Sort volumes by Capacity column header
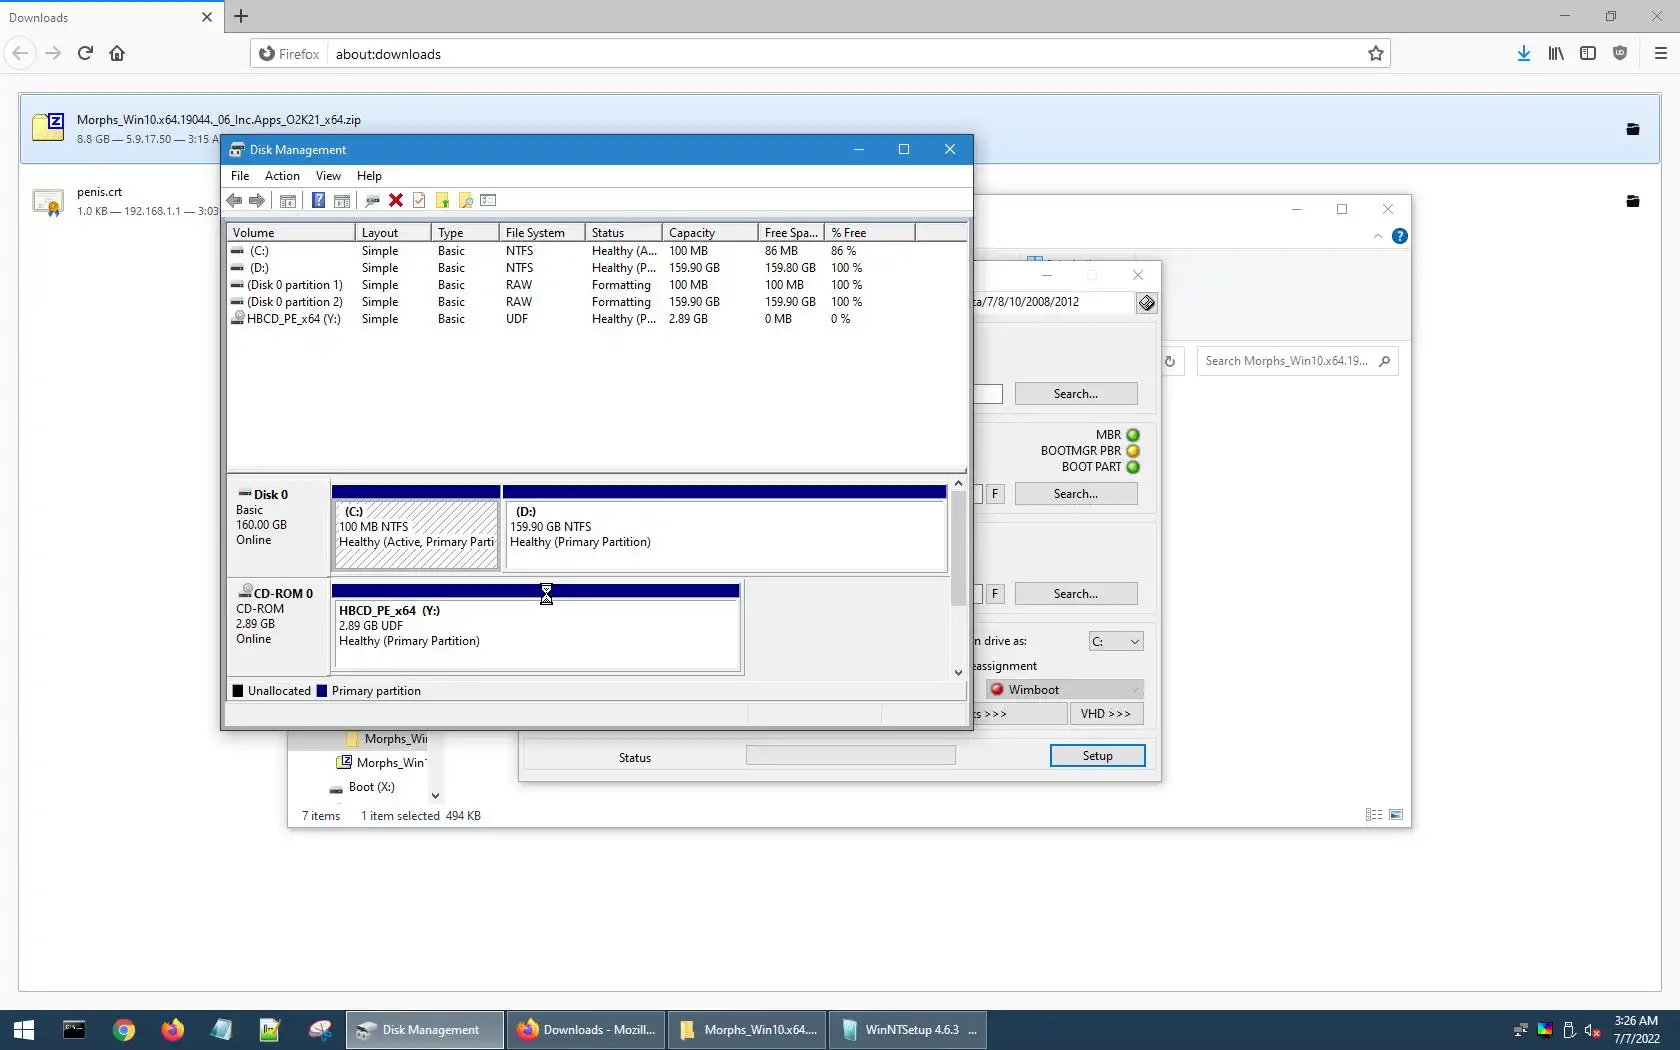 click(709, 233)
